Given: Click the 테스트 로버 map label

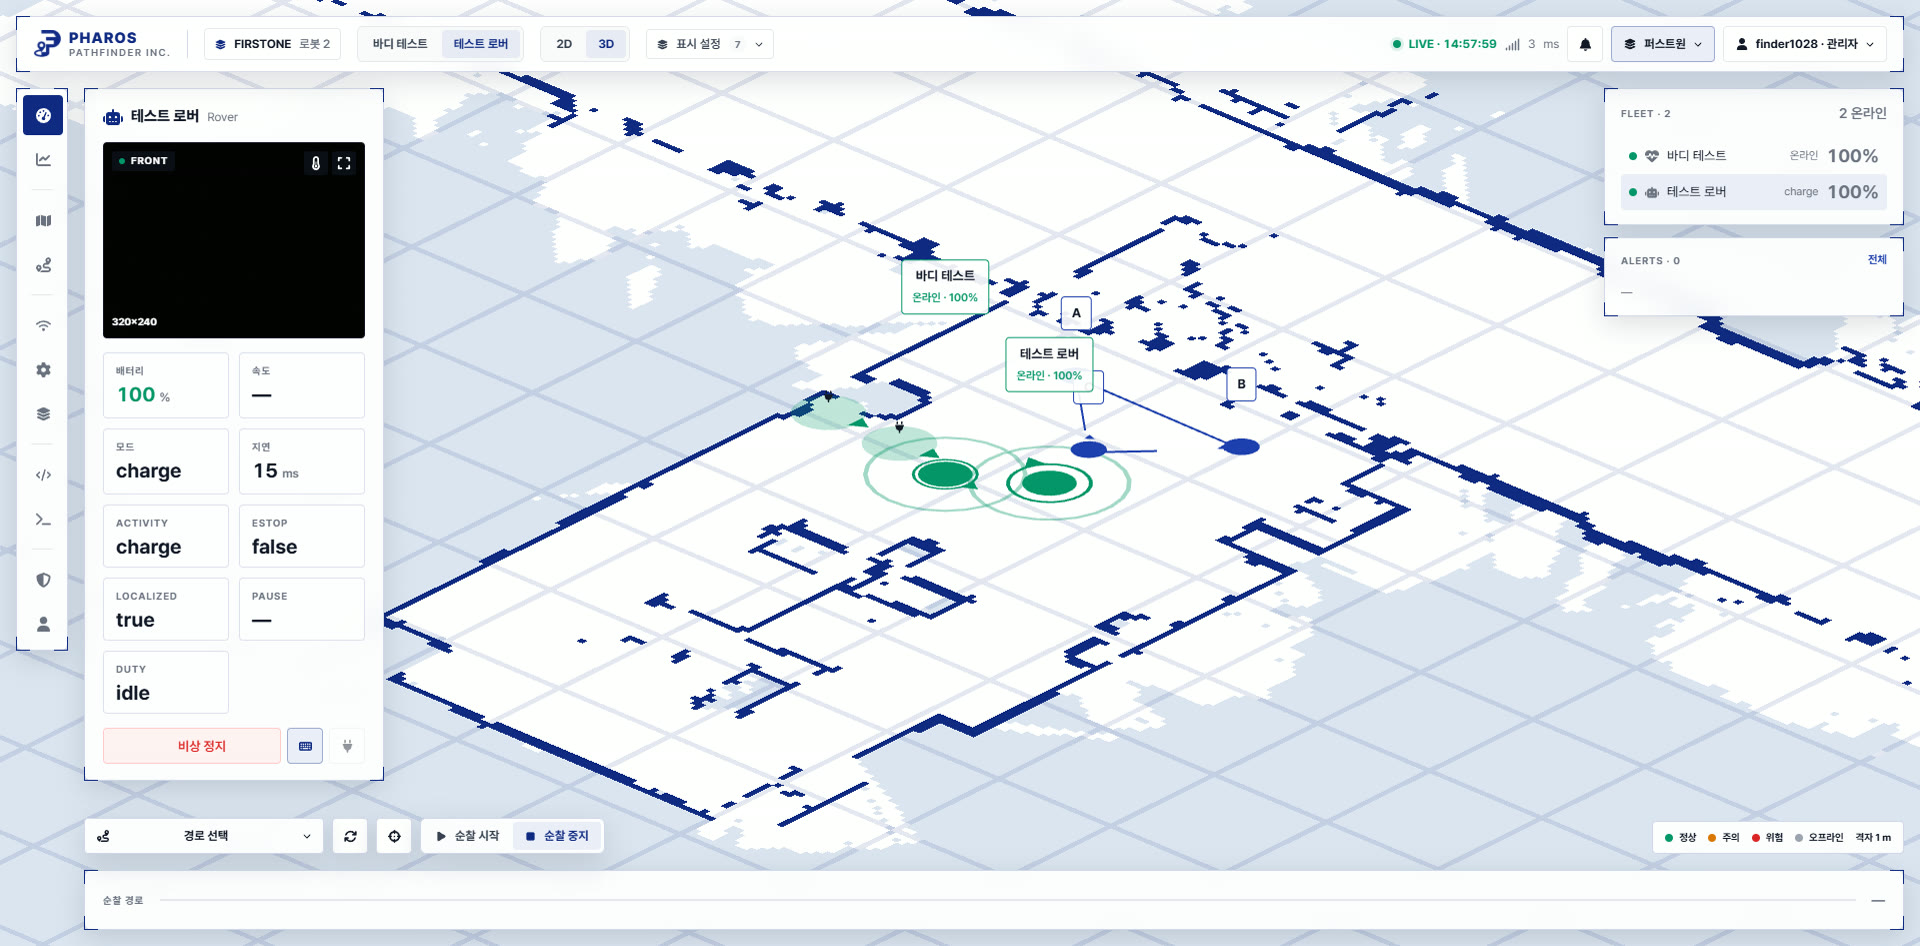Looking at the screenshot, I should coord(1049,365).
